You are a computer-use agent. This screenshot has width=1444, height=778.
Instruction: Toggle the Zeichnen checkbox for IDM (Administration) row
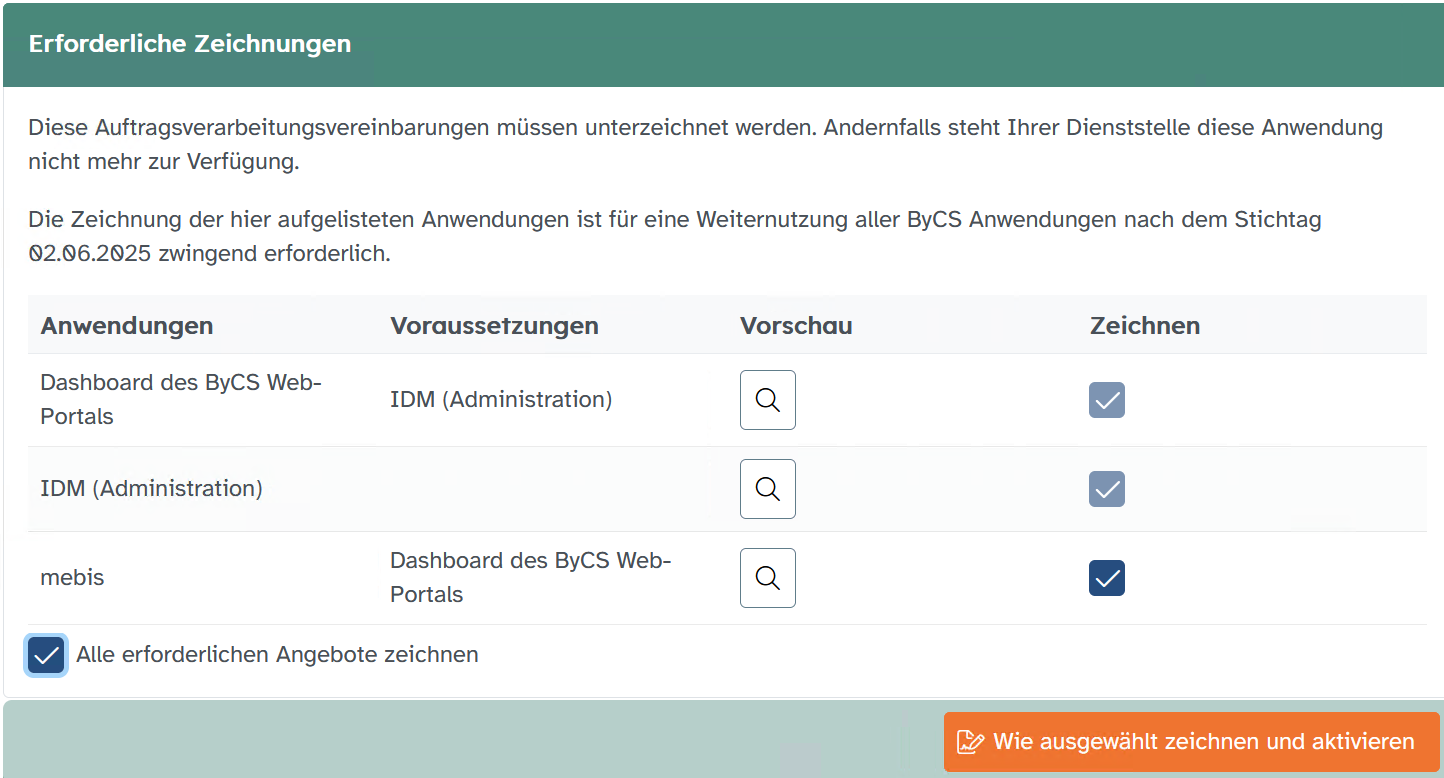coord(1106,489)
